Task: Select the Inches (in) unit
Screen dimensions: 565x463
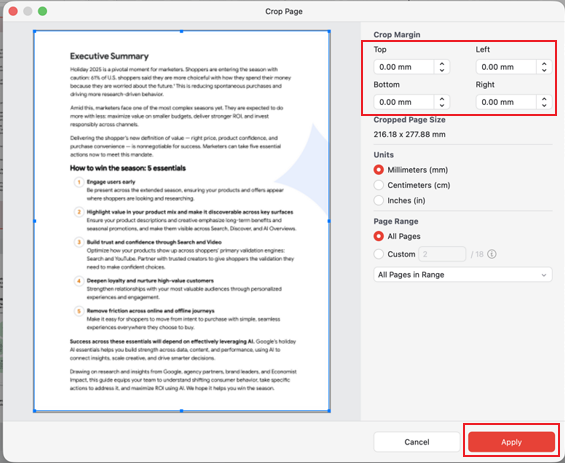Action: (x=378, y=200)
